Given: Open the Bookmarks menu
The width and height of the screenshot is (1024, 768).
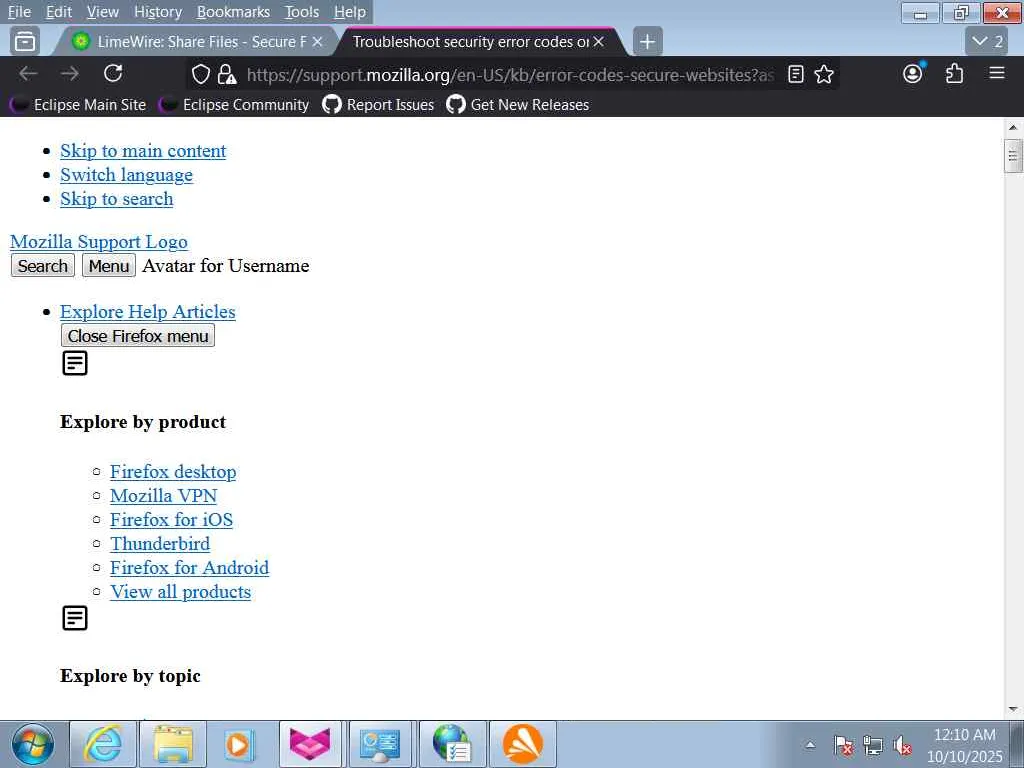Looking at the screenshot, I should [x=233, y=12].
